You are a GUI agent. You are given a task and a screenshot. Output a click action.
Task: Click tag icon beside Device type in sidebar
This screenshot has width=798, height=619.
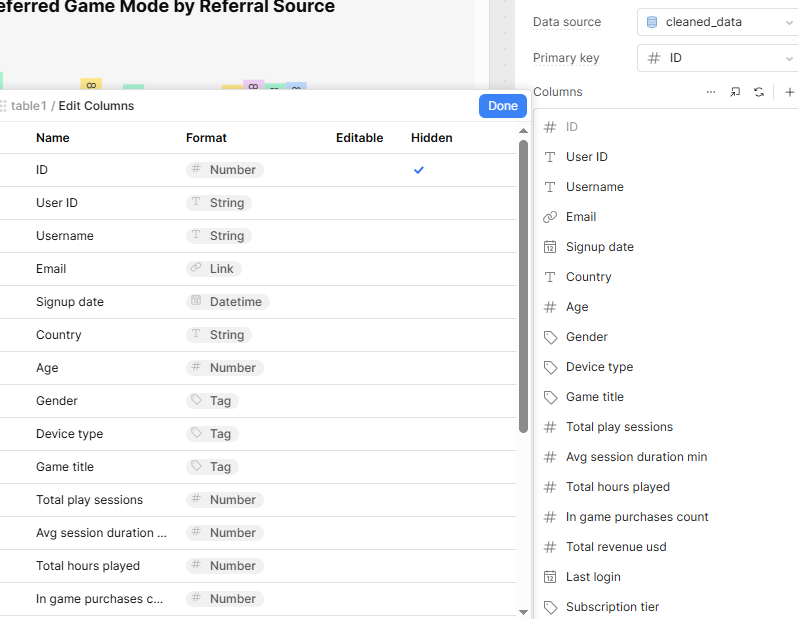tap(550, 368)
